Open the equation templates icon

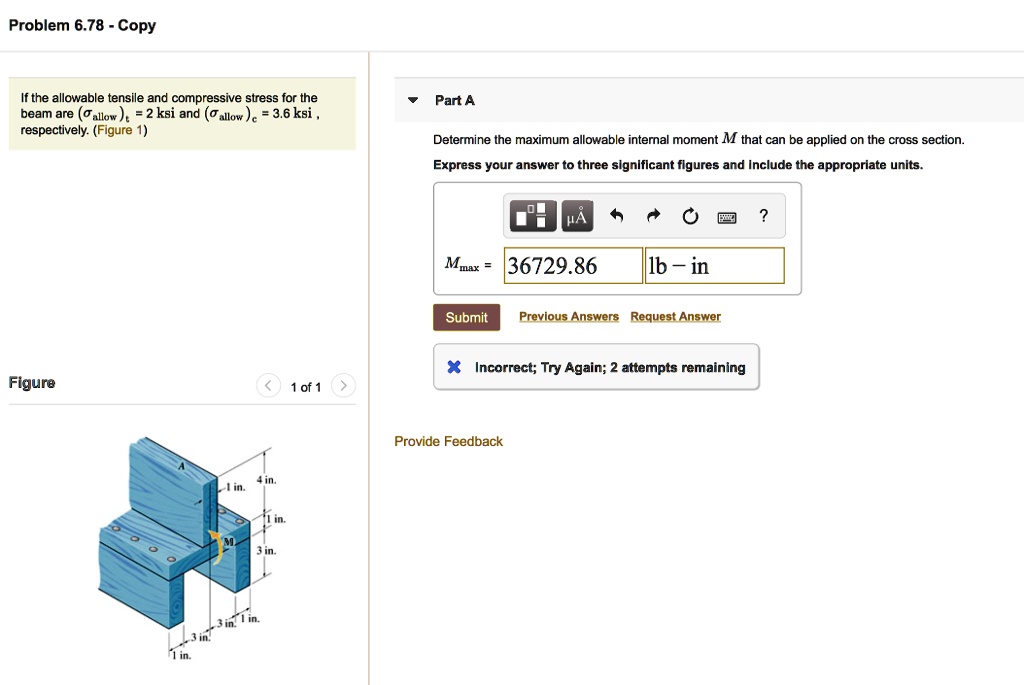tap(531, 215)
